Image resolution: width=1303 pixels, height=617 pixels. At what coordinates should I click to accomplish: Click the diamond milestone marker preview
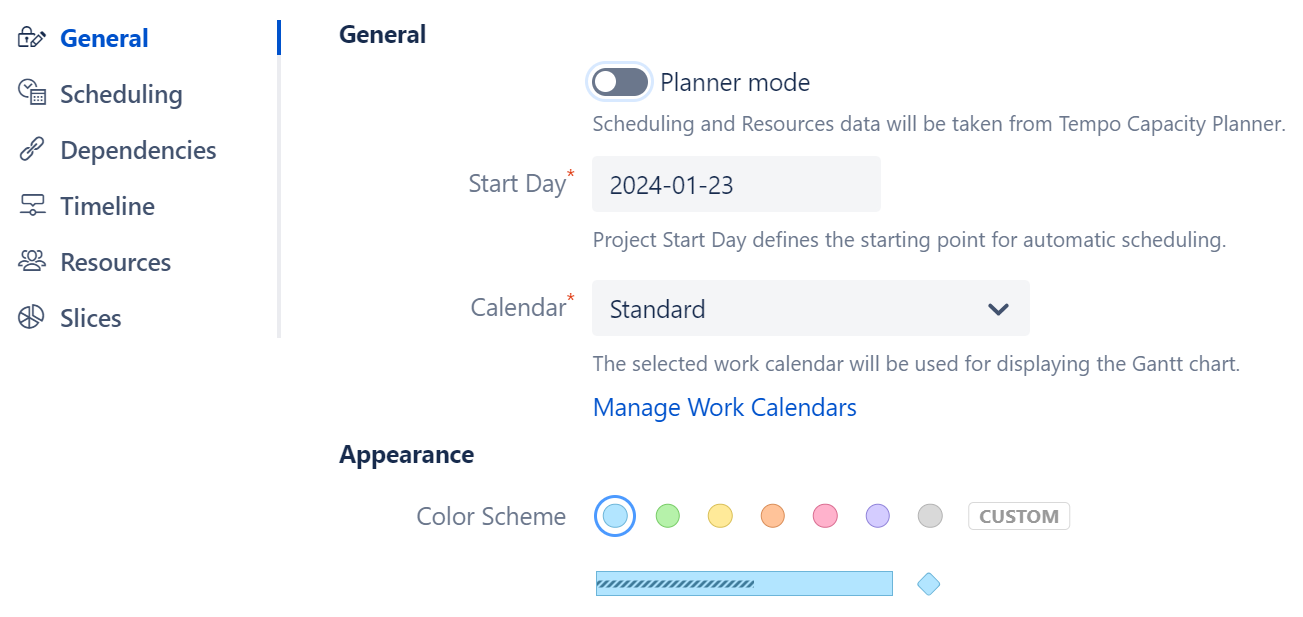[928, 583]
